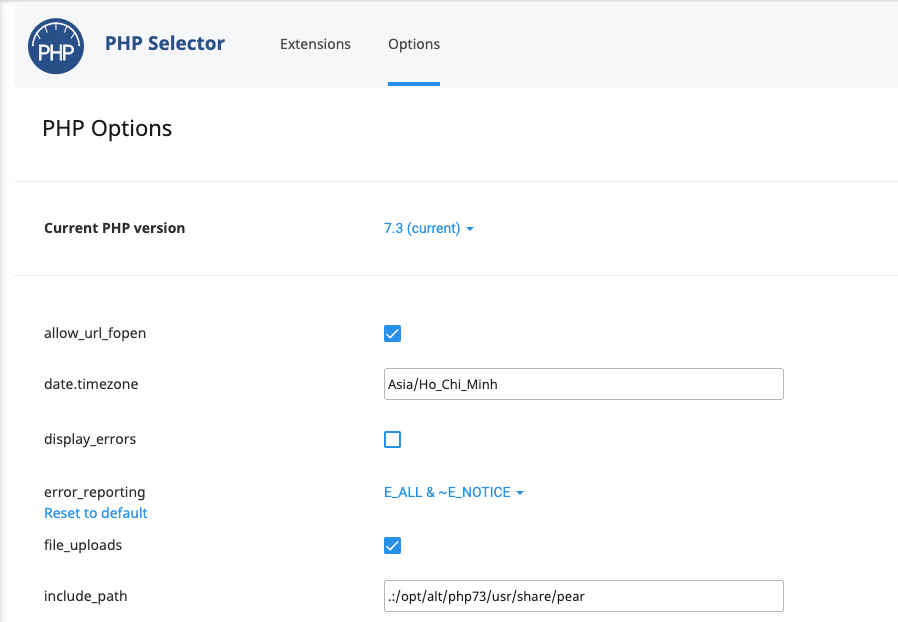Click the caret next to 7.3 (current)

click(470, 229)
